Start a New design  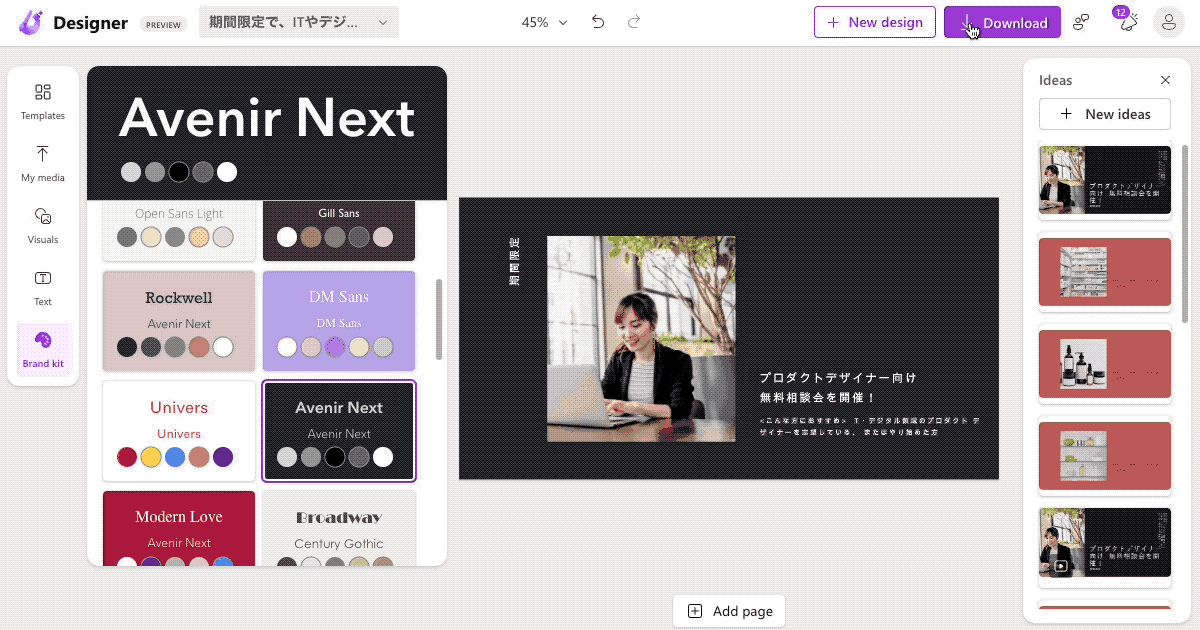[875, 21]
